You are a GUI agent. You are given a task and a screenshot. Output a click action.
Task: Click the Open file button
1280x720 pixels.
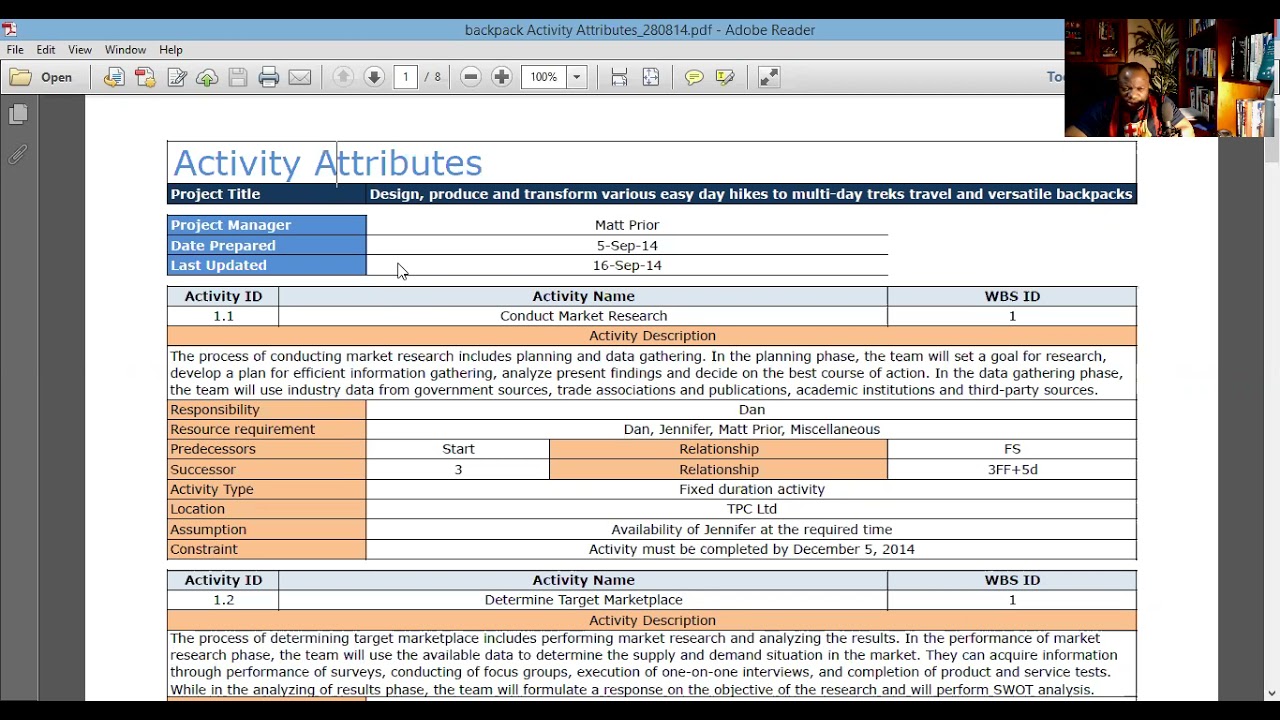click(42, 77)
